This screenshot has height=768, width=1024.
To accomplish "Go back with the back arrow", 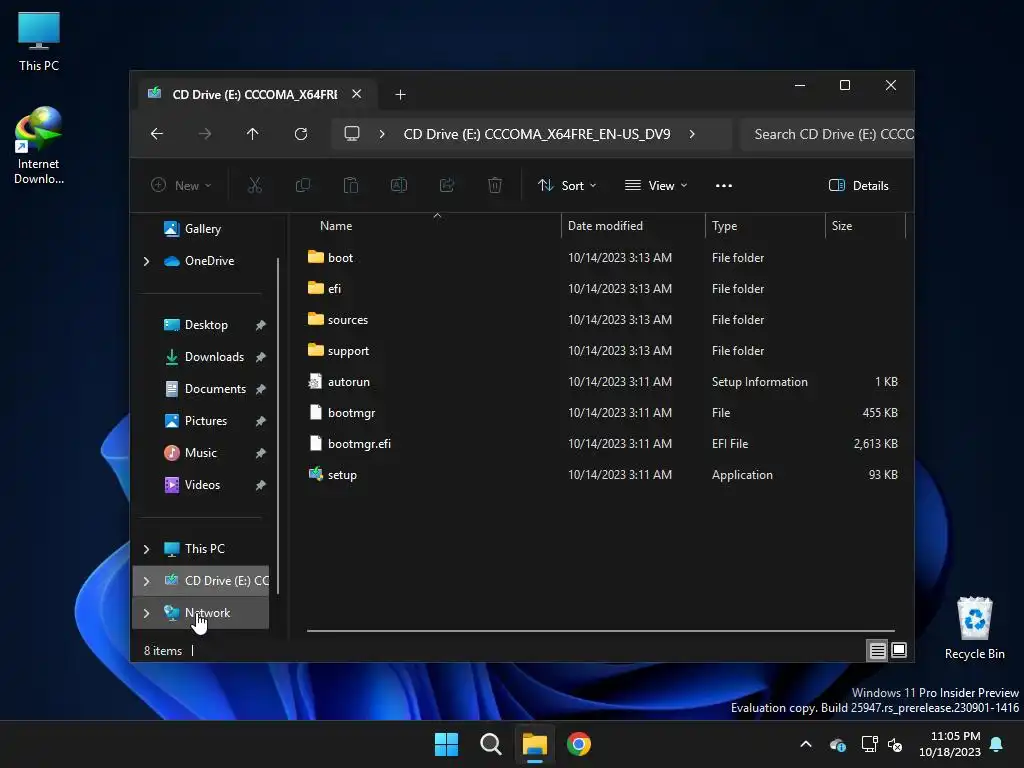I will tap(157, 134).
